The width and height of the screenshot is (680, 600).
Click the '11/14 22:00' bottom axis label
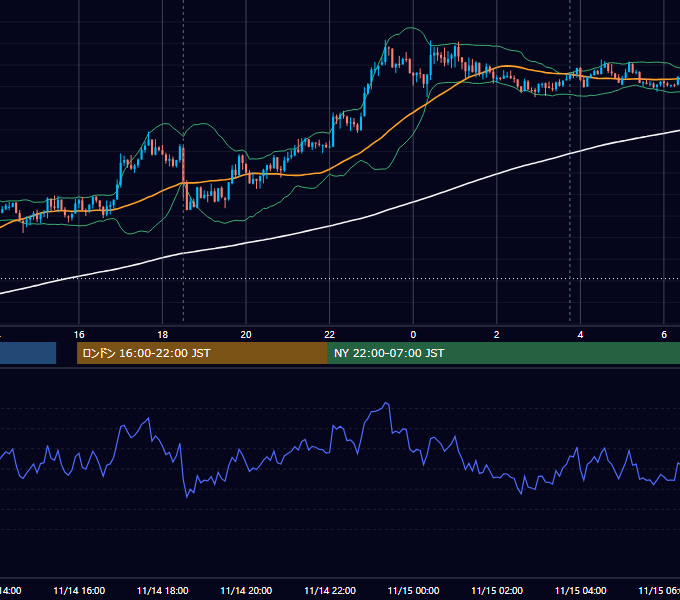tap(330, 590)
